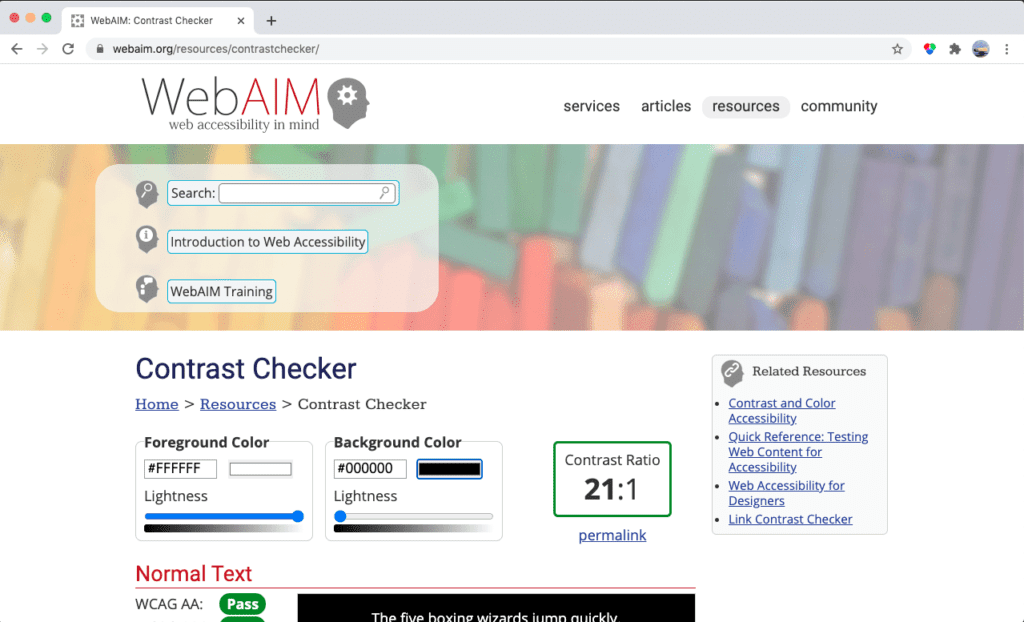
Task: Click the address bar URL
Action: pyautogui.click(x=216, y=49)
